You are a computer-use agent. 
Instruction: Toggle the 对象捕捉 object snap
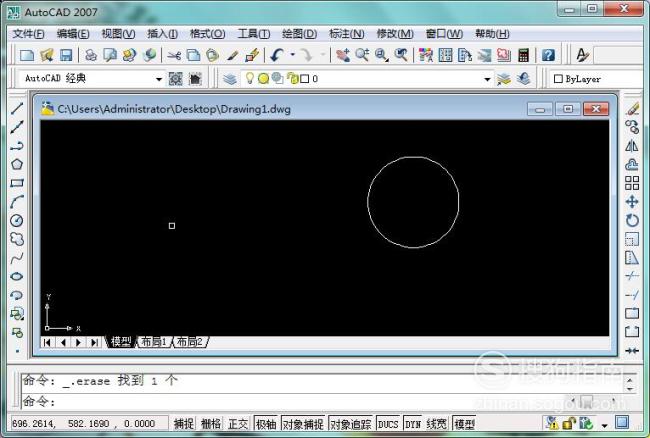(x=303, y=423)
